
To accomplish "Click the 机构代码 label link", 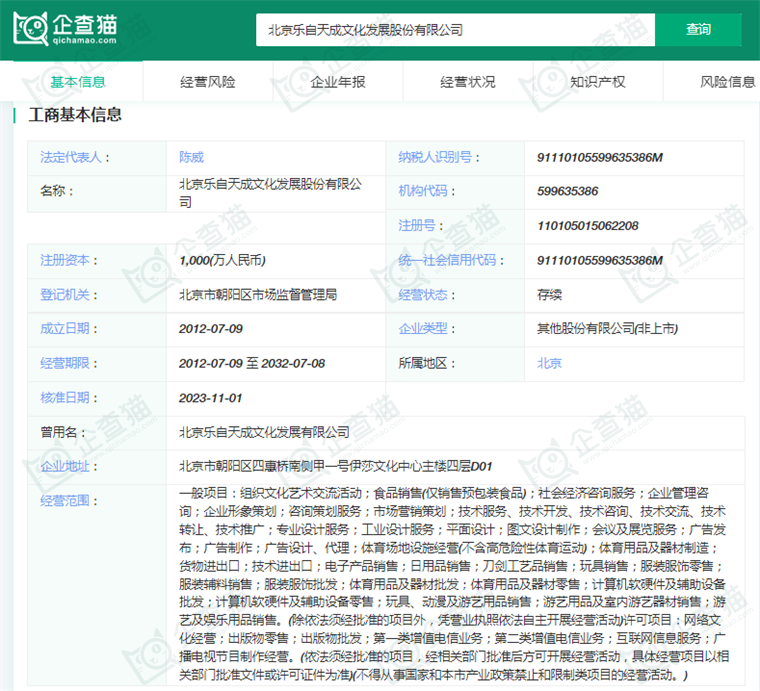I will pyautogui.click(x=423, y=191).
